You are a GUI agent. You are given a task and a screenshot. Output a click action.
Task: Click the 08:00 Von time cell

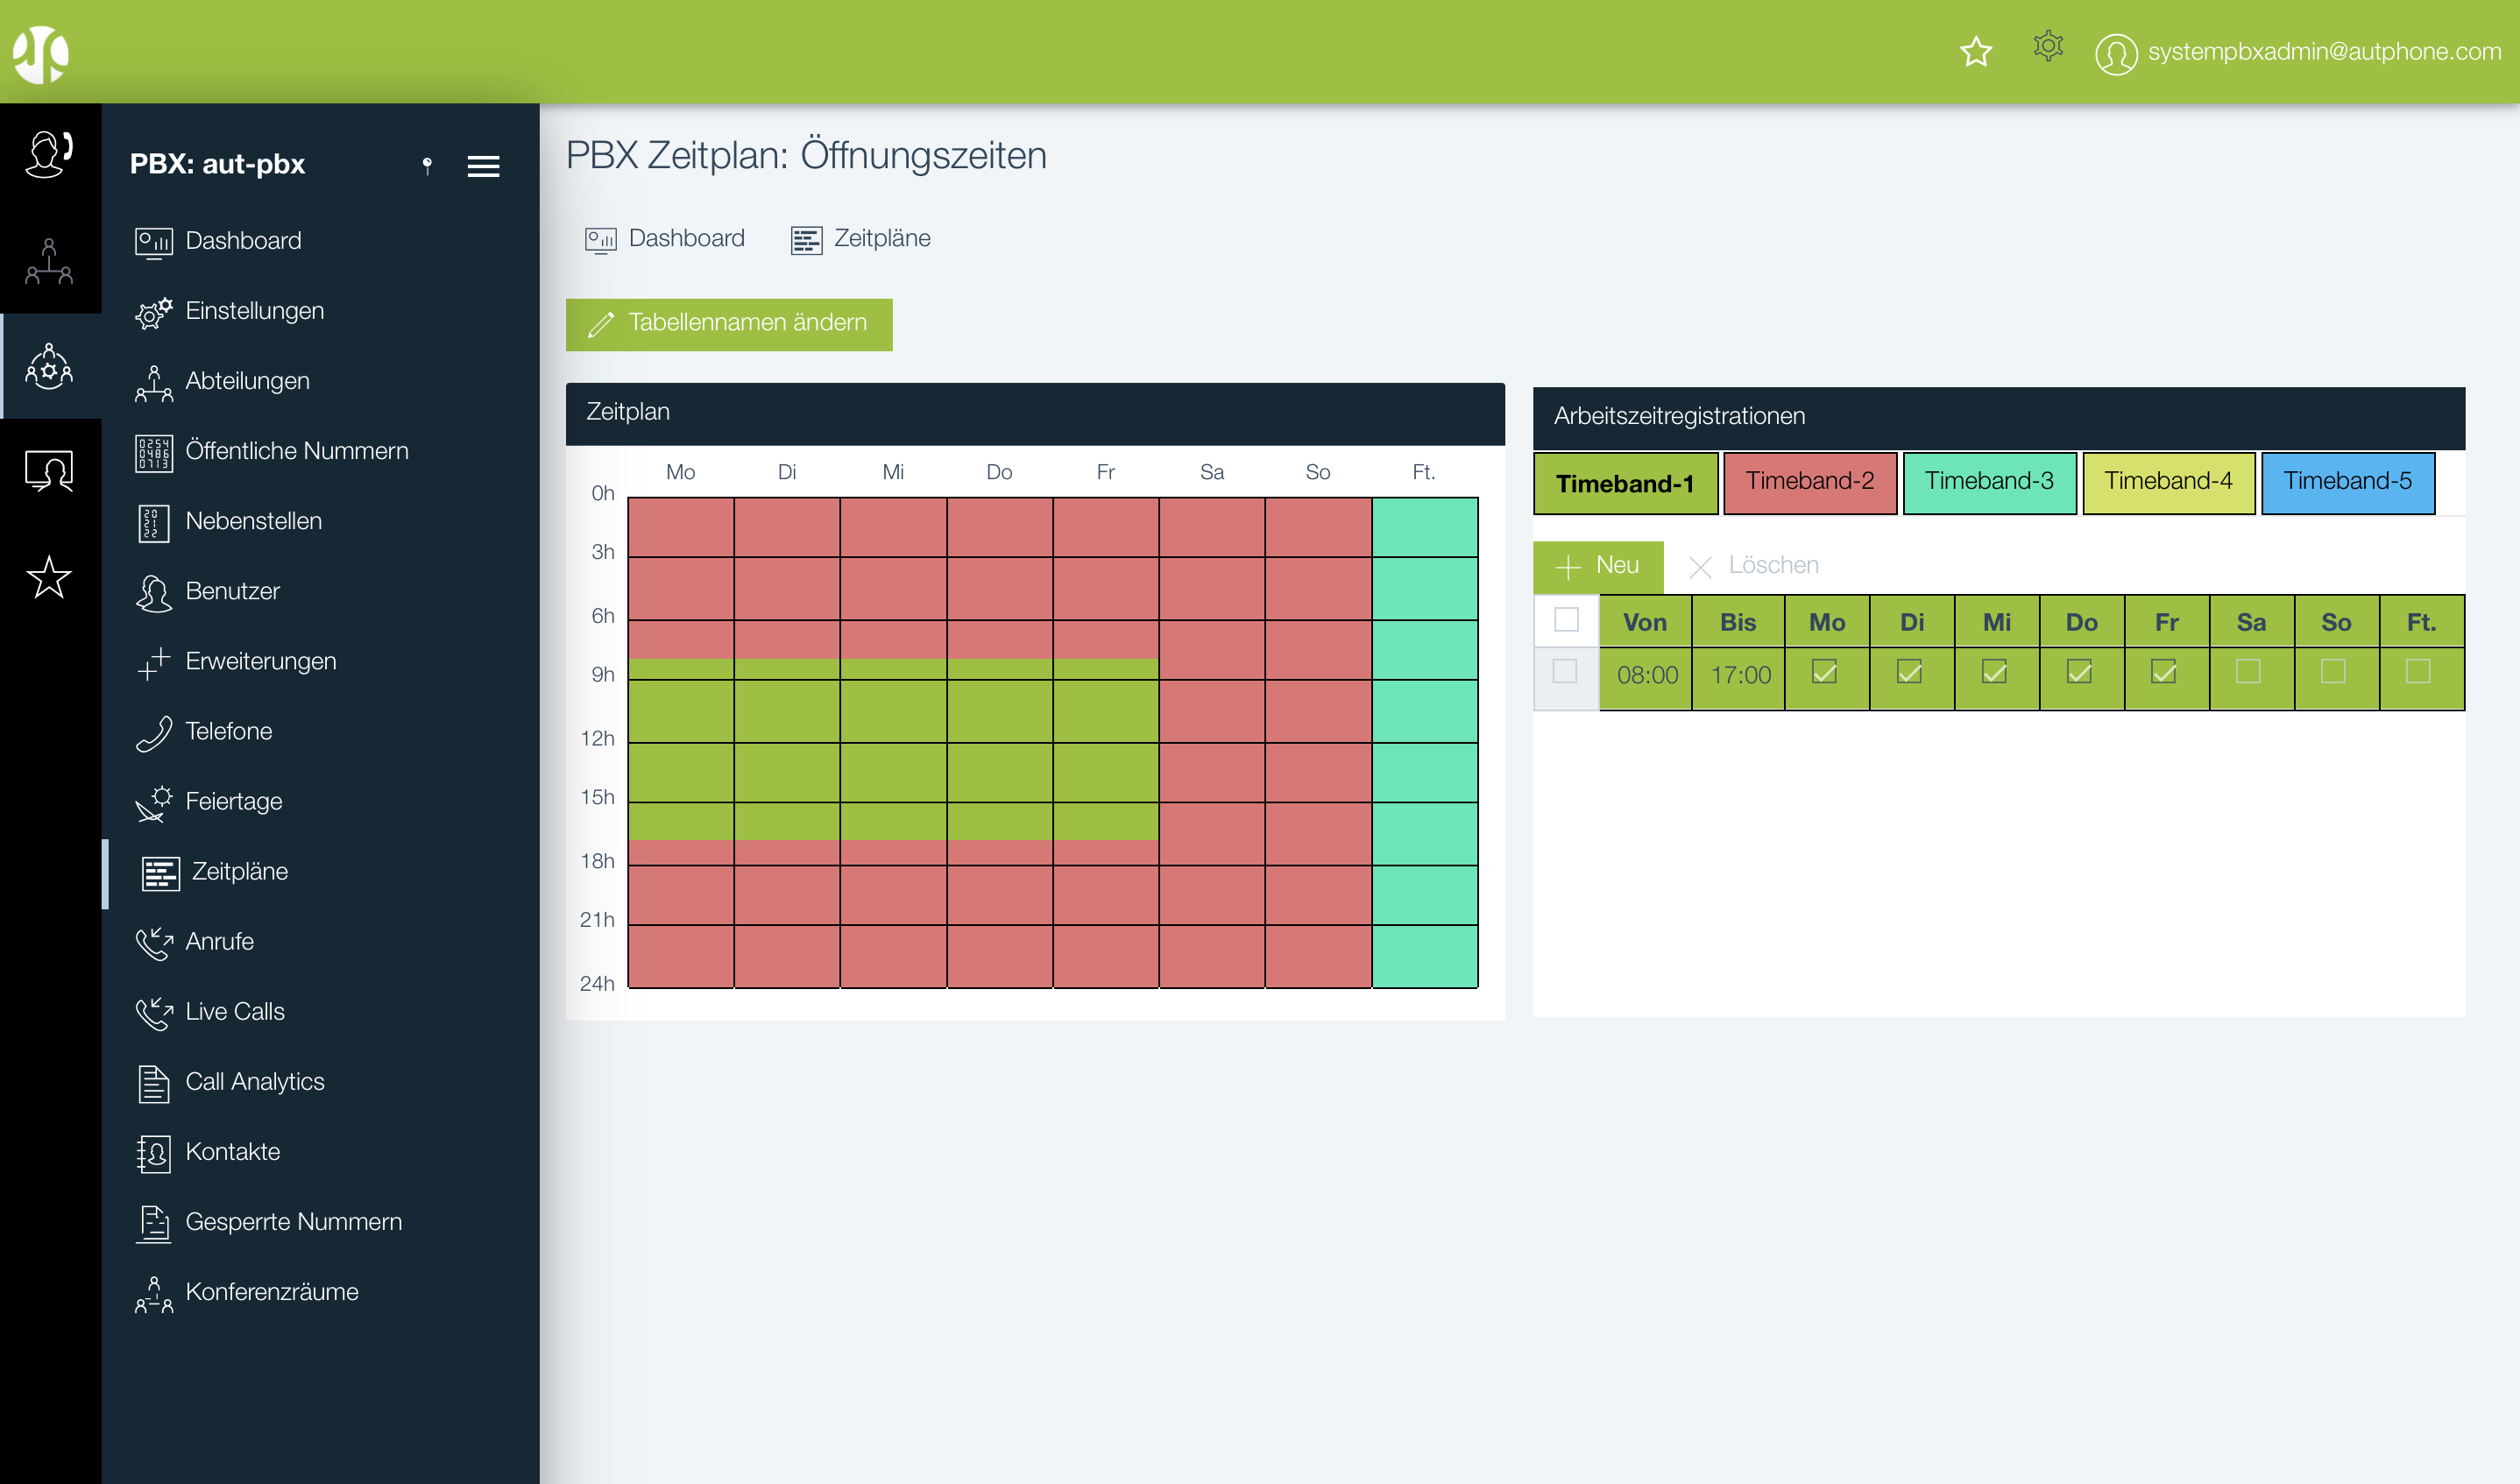pyautogui.click(x=1646, y=675)
